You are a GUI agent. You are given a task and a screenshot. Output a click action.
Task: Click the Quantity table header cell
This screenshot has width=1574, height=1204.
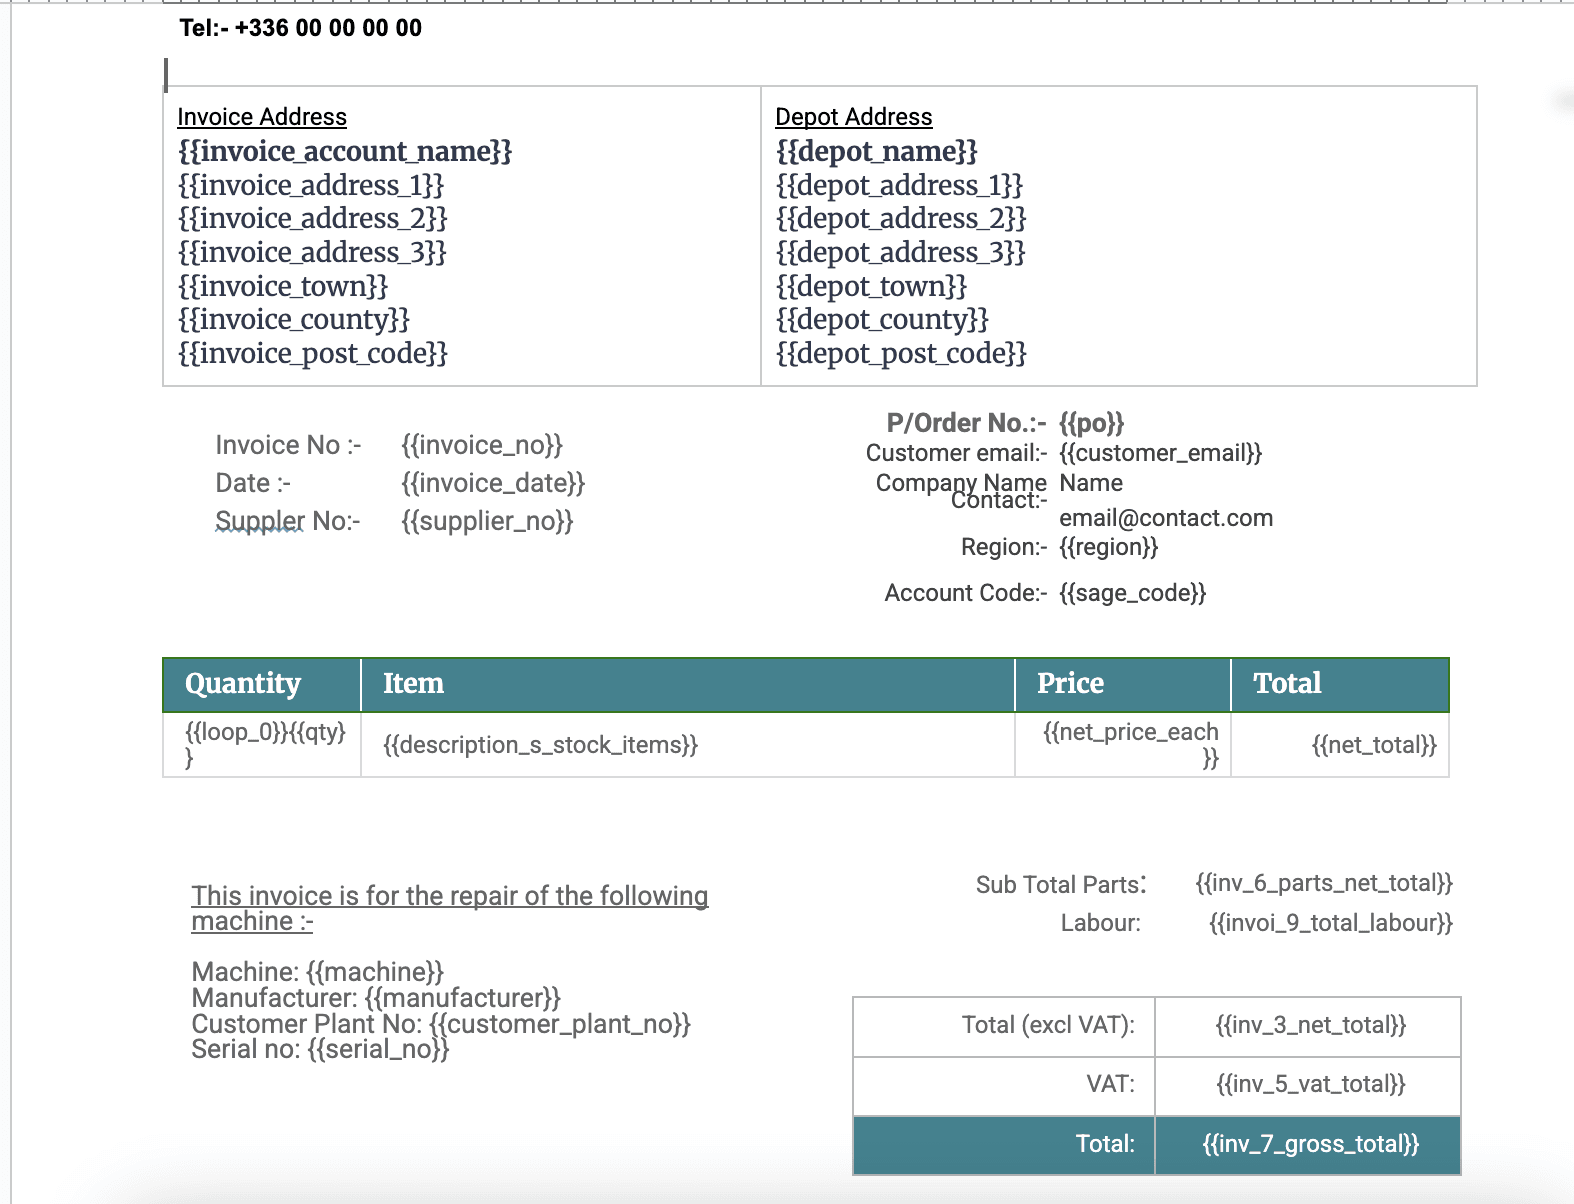[243, 684]
